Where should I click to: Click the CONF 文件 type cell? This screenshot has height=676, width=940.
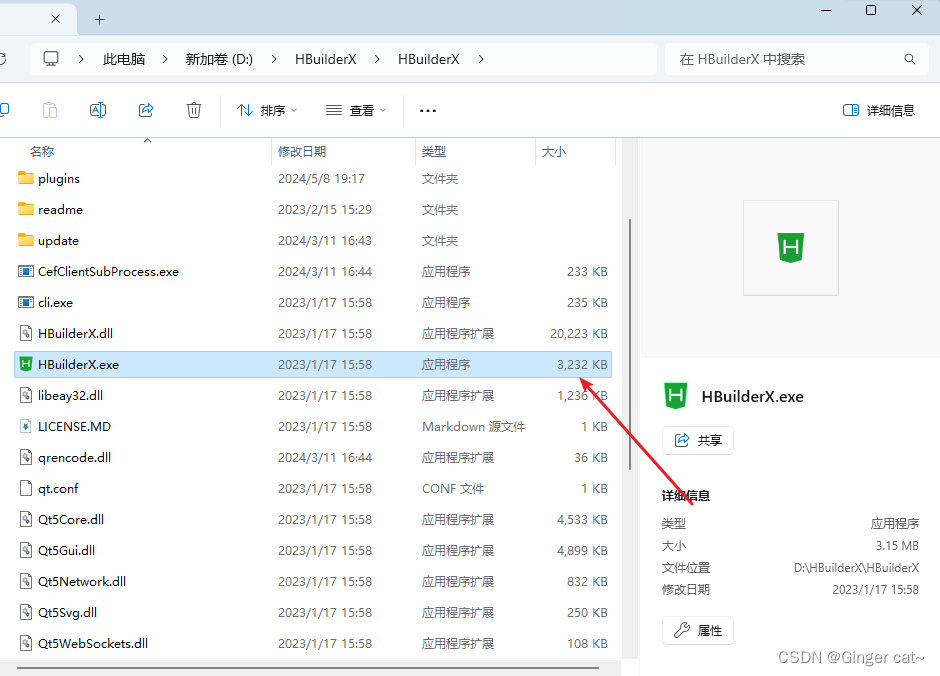pyautogui.click(x=453, y=488)
